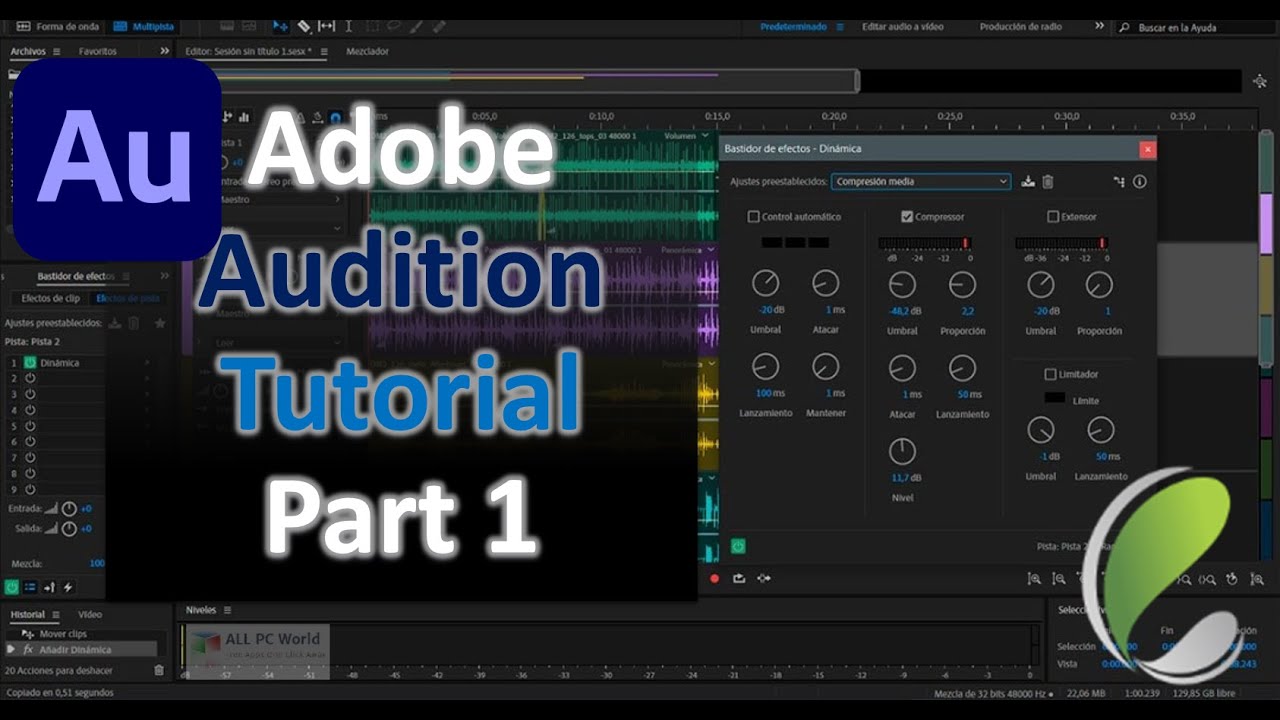This screenshot has width=1280, height=720.
Task: Select the Razor cut tool
Action: pos(304,26)
